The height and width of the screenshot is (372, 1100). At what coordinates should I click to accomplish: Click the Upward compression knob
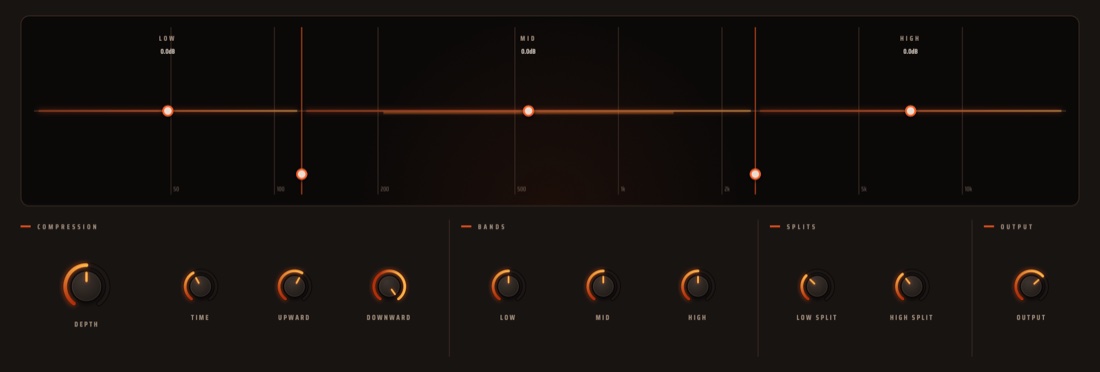click(294, 286)
